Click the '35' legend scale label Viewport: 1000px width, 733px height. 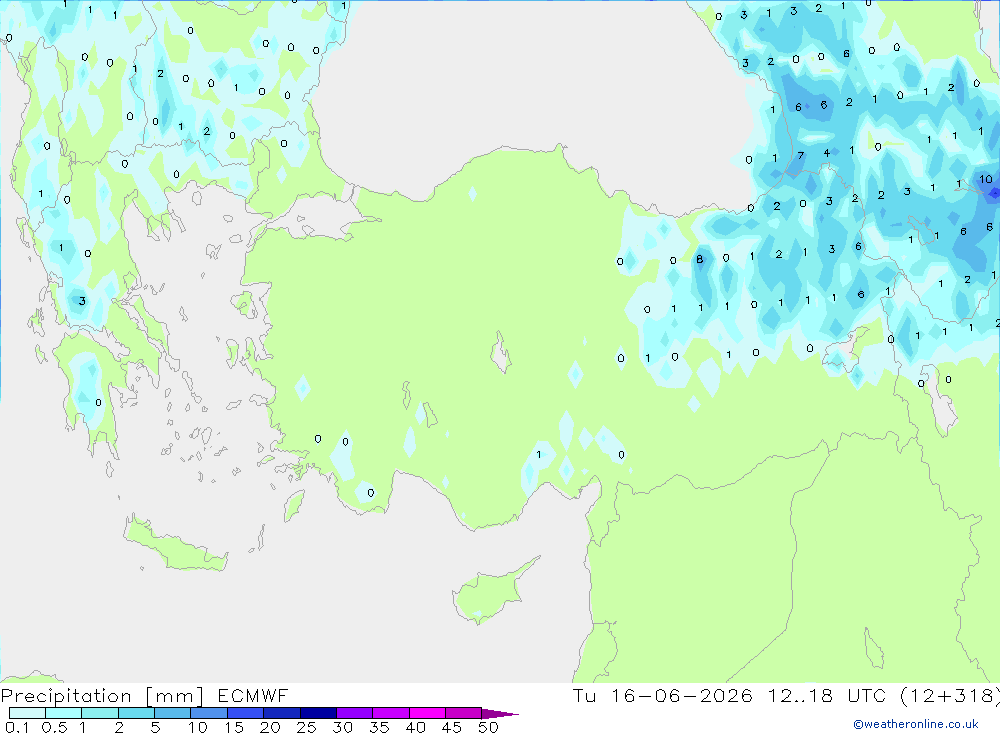click(x=379, y=727)
